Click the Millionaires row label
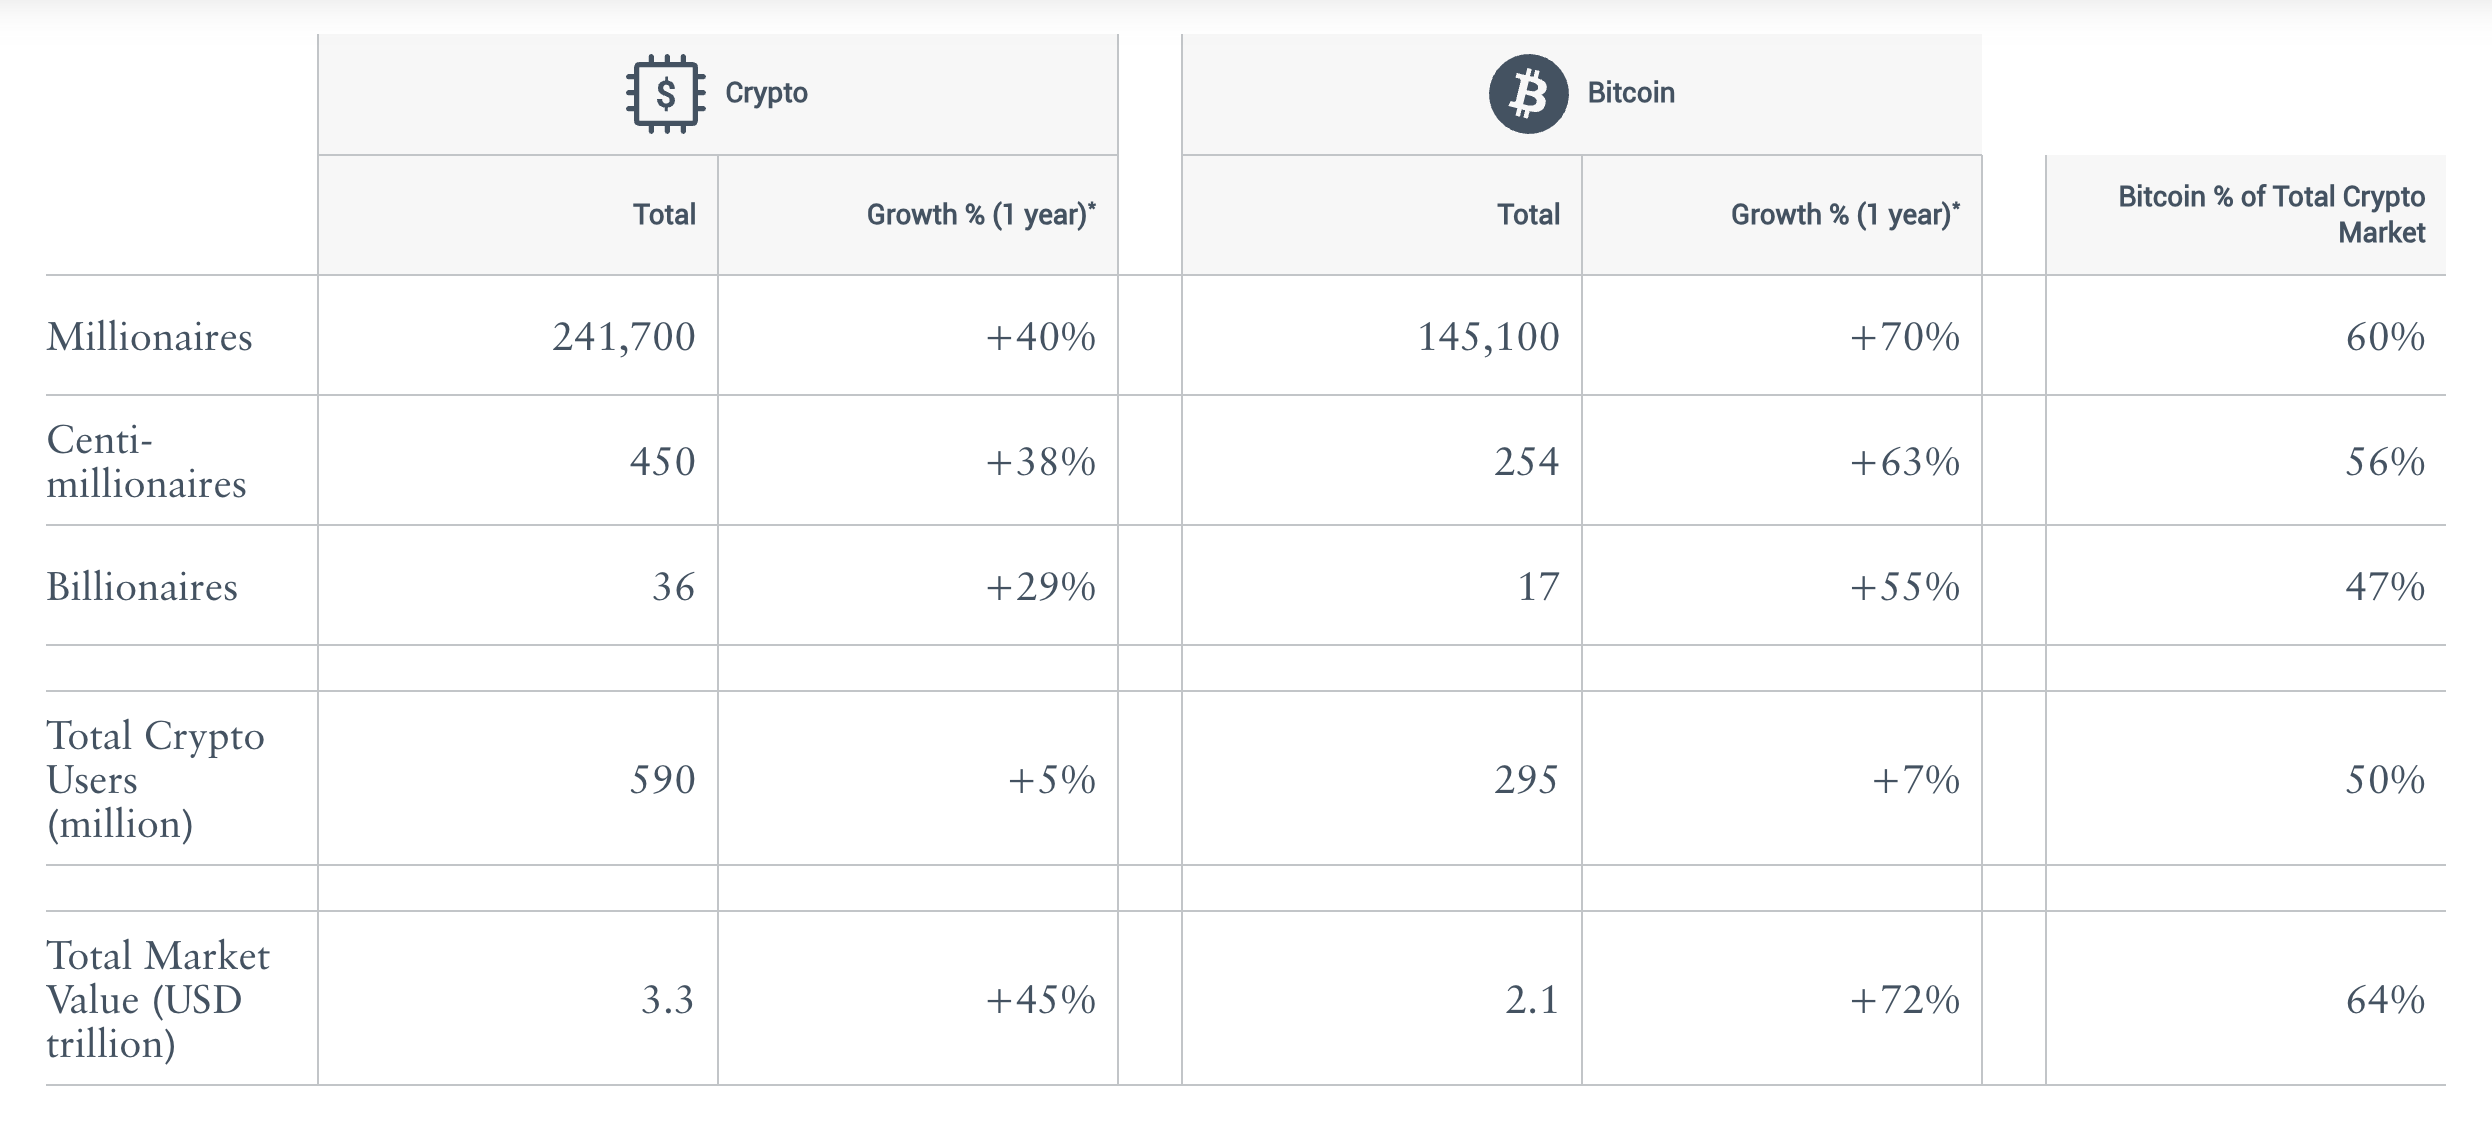The height and width of the screenshot is (1128, 2492). [150, 337]
